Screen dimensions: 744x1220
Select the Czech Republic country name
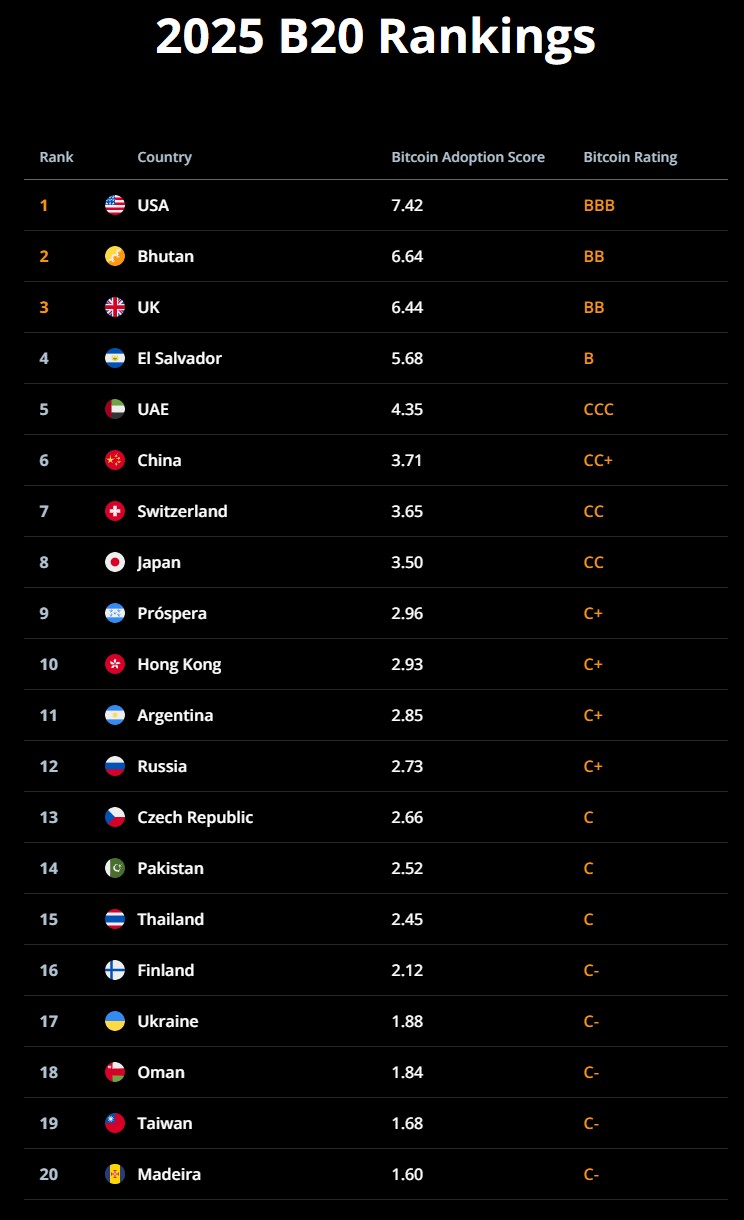click(195, 817)
